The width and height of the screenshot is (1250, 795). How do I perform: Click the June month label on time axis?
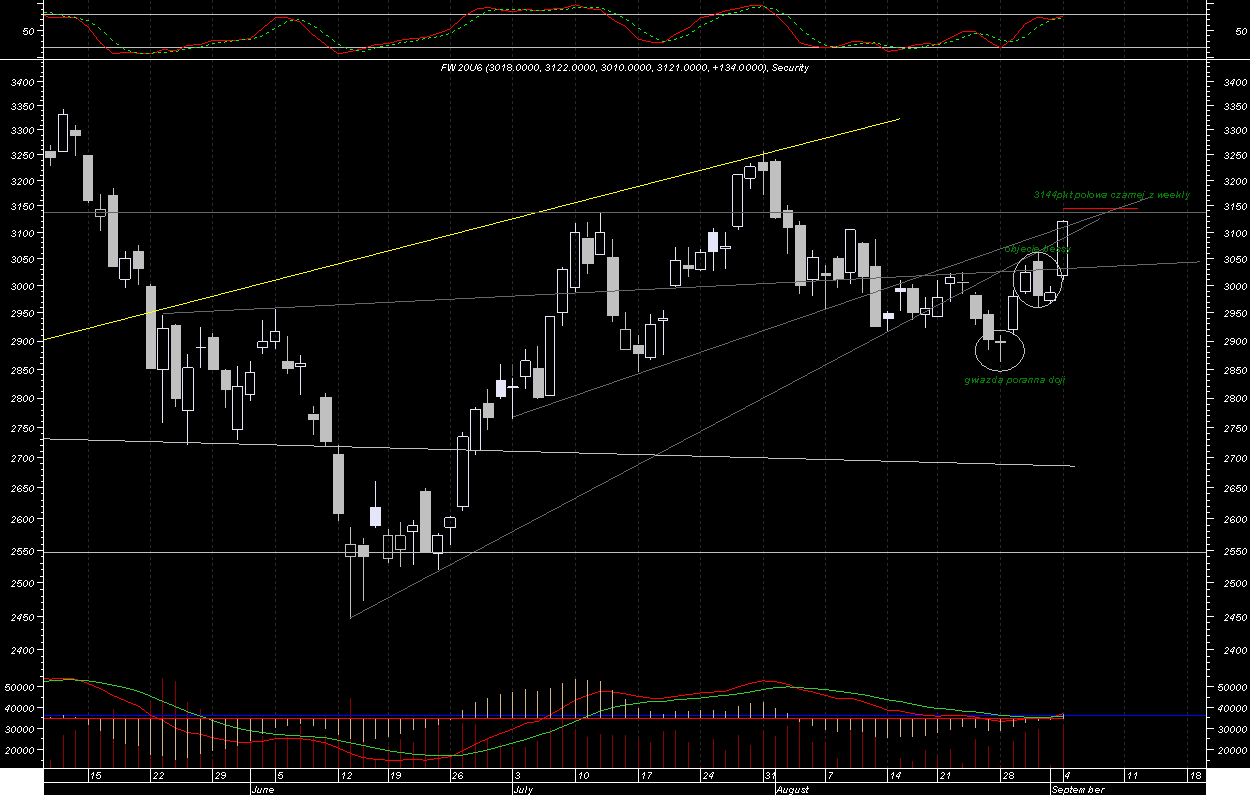point(262,789)
